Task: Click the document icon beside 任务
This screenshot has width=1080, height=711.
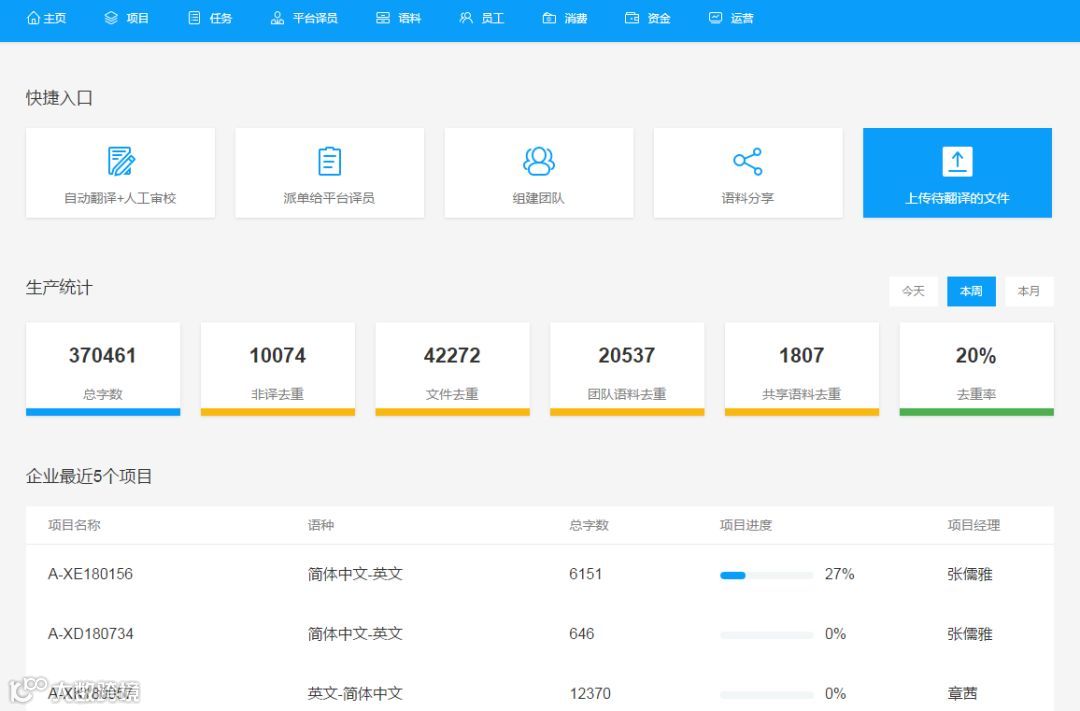Action: 194,18
